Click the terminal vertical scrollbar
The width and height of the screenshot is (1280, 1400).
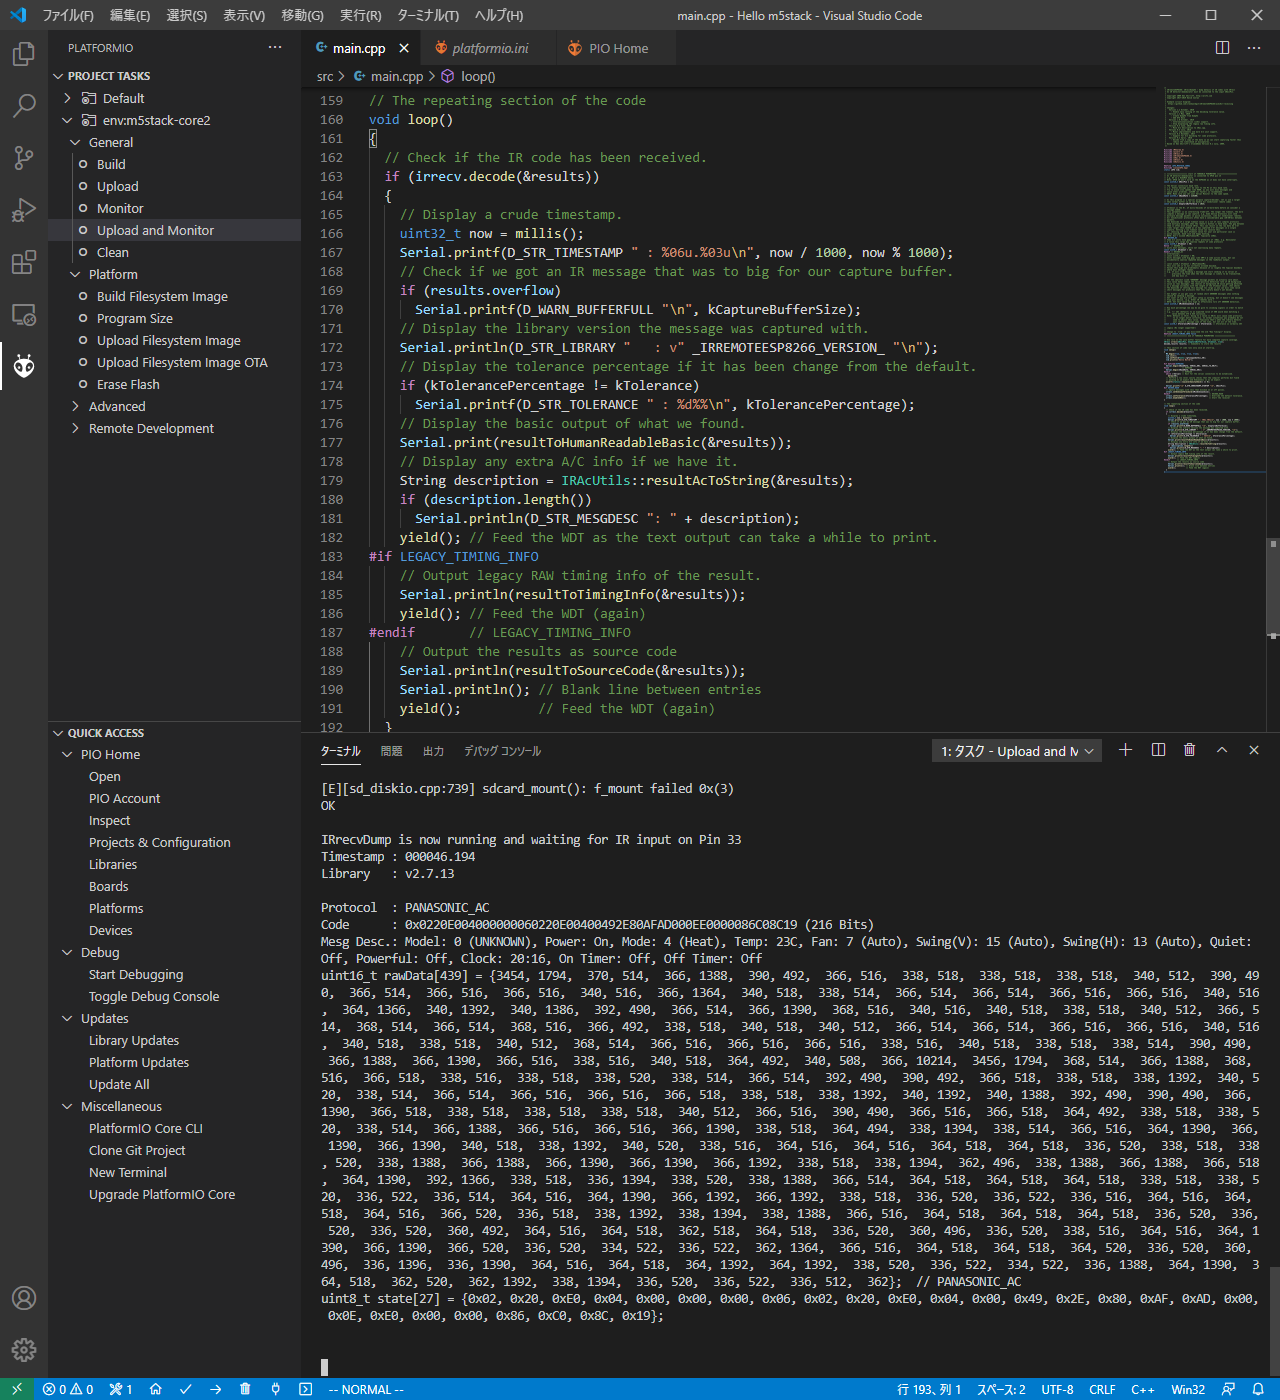pyautogui.click(x=1274, y=1320)
